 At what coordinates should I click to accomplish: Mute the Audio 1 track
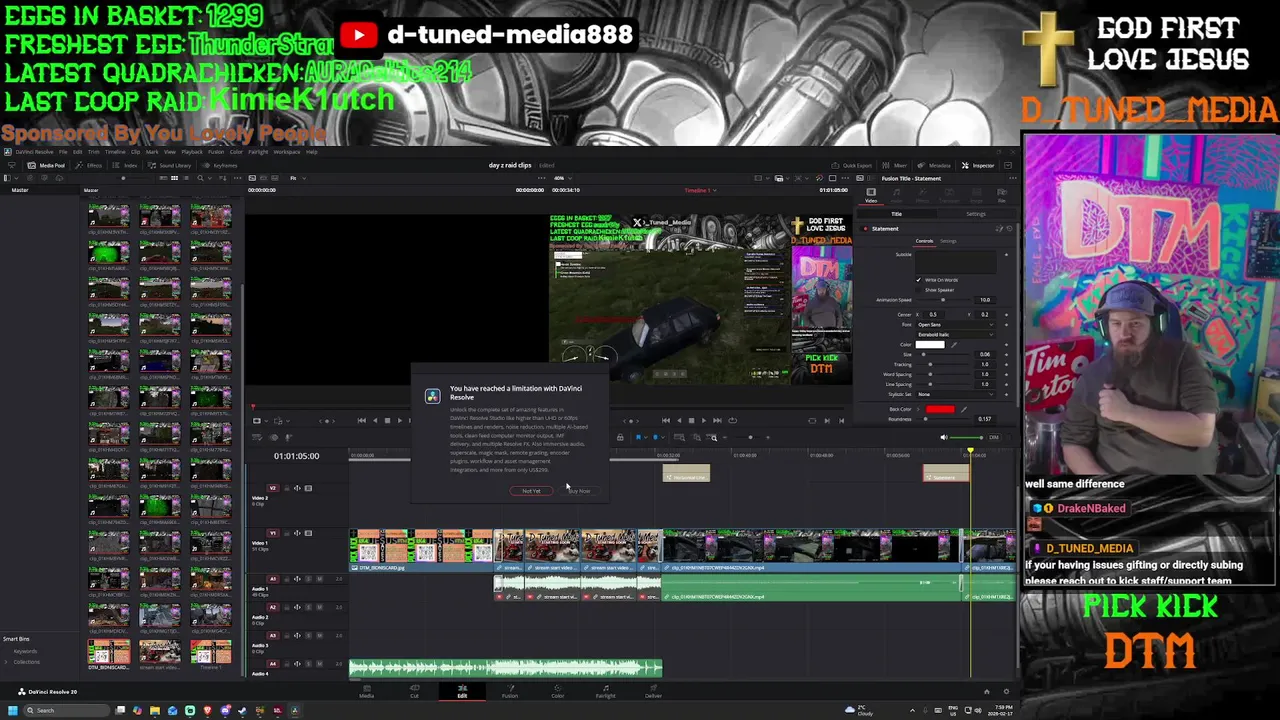pos(319,579)
